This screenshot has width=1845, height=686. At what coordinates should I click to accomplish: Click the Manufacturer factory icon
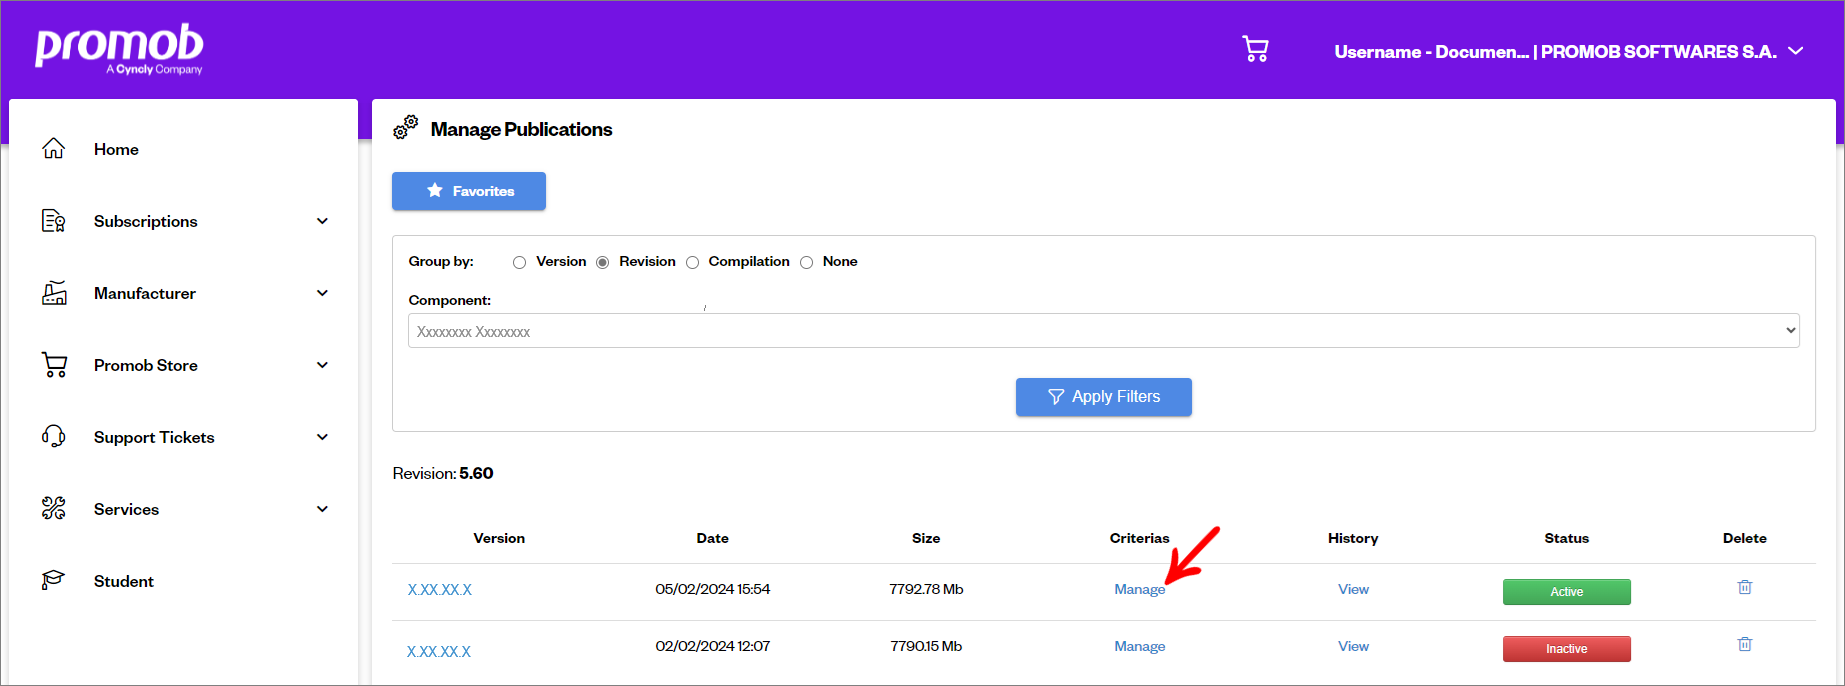pyautogui.click(x=54, y=293)
